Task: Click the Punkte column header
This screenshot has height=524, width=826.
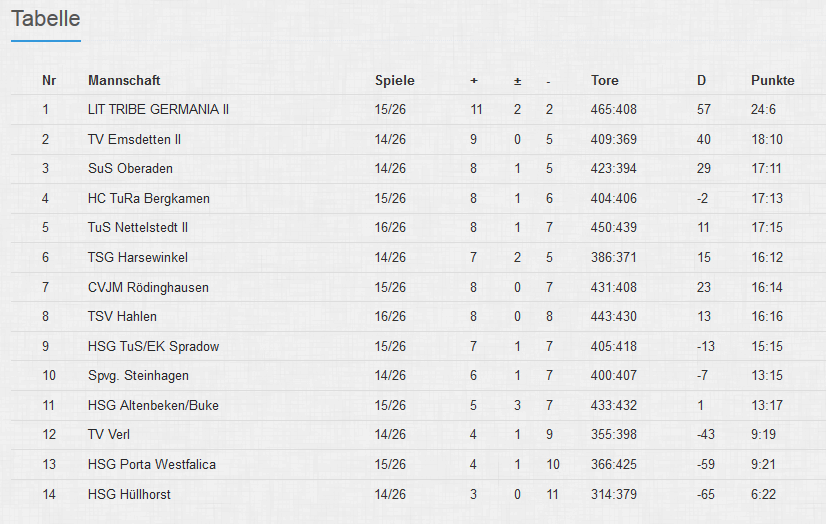Action: (x=772, y=80)
